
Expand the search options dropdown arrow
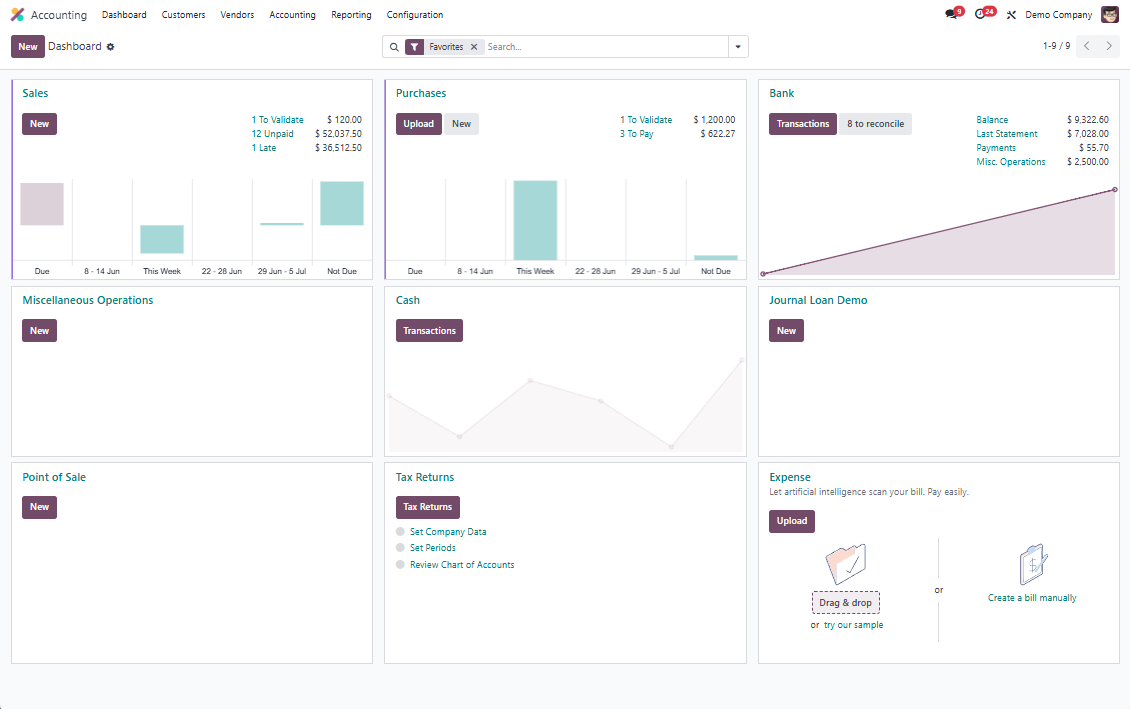click(x=738, y=47)
